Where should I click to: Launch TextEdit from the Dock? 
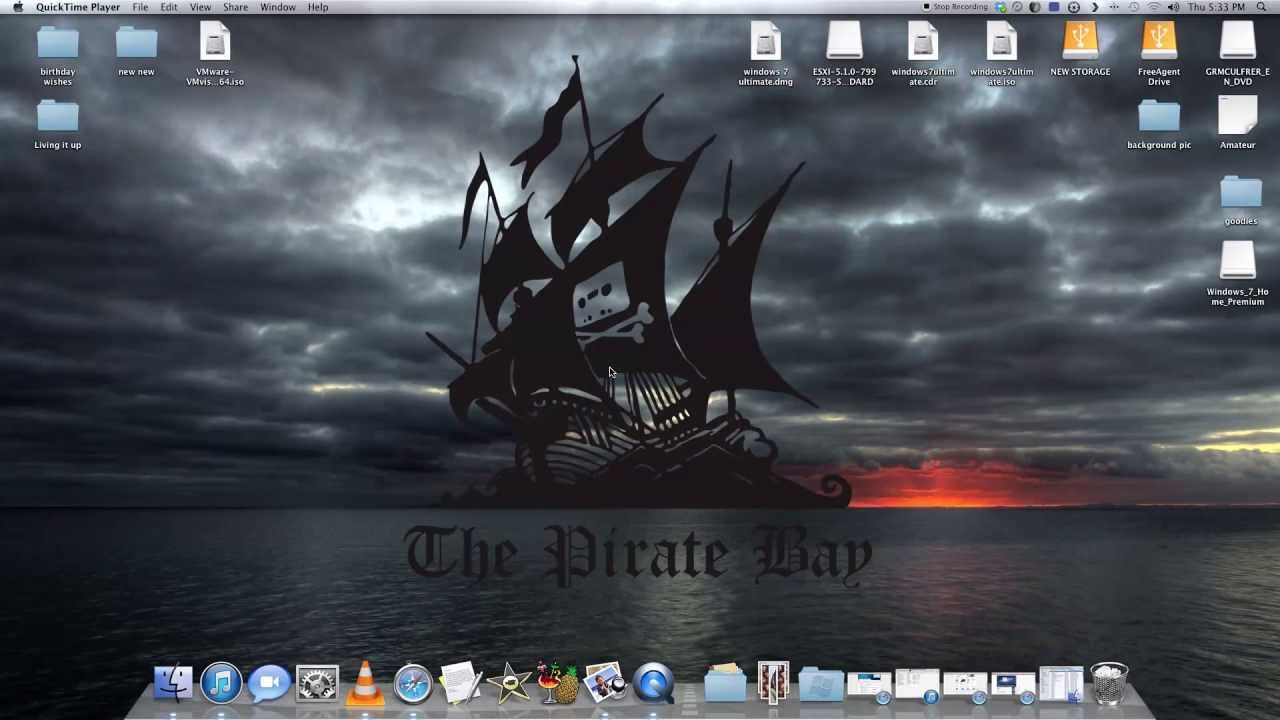pos(461,684)
